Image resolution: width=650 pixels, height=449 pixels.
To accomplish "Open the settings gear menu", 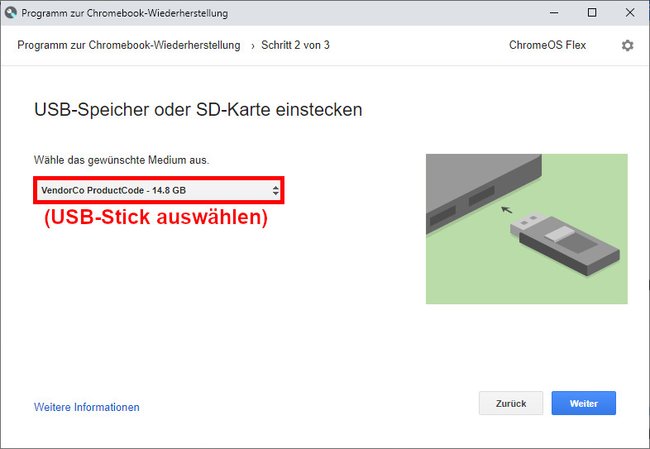I will pyautogui.click(x=627, y=45).
